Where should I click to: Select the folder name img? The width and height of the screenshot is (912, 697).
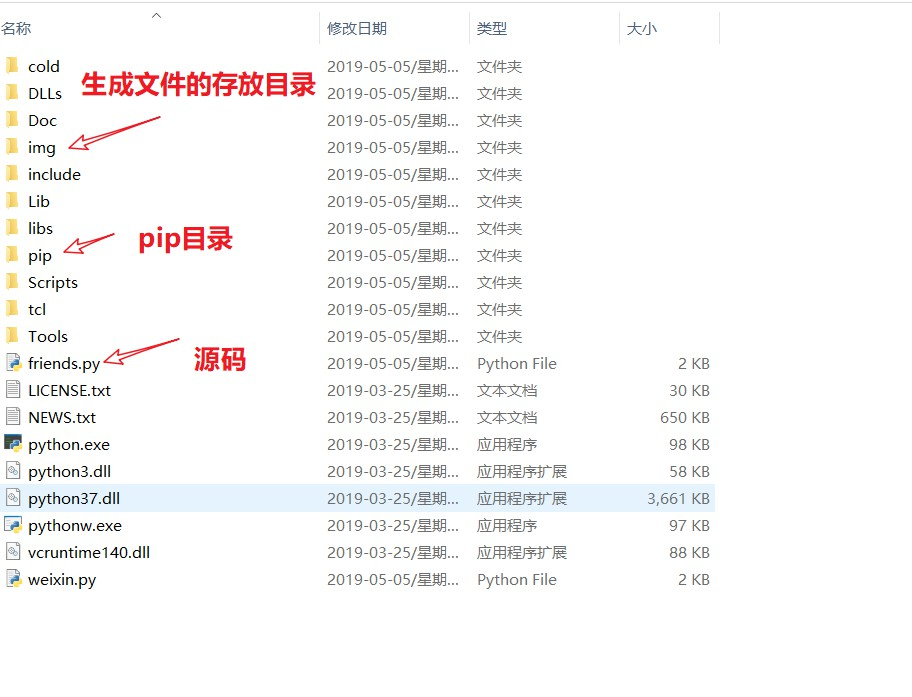click(x=41, y=148)
